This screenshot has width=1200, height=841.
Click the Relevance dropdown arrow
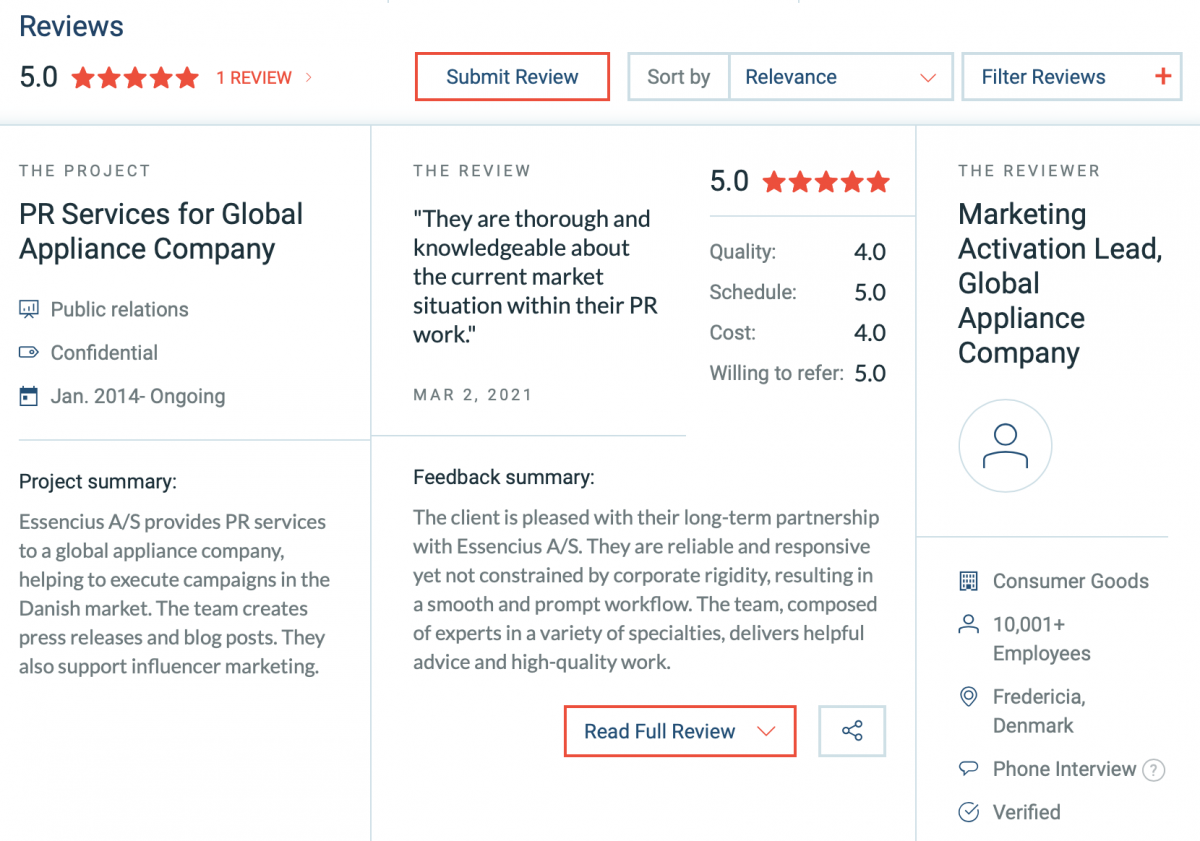pyautogui.click(x=928, y=78)
